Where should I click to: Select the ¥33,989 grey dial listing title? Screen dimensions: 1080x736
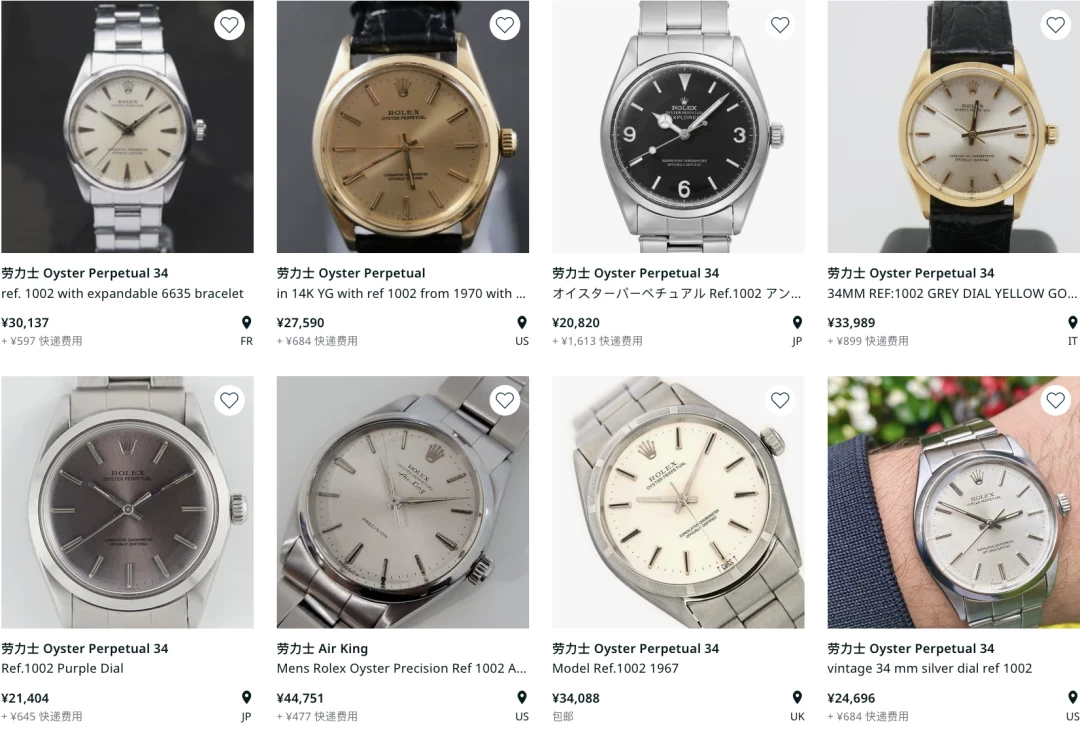pos(953,293)
